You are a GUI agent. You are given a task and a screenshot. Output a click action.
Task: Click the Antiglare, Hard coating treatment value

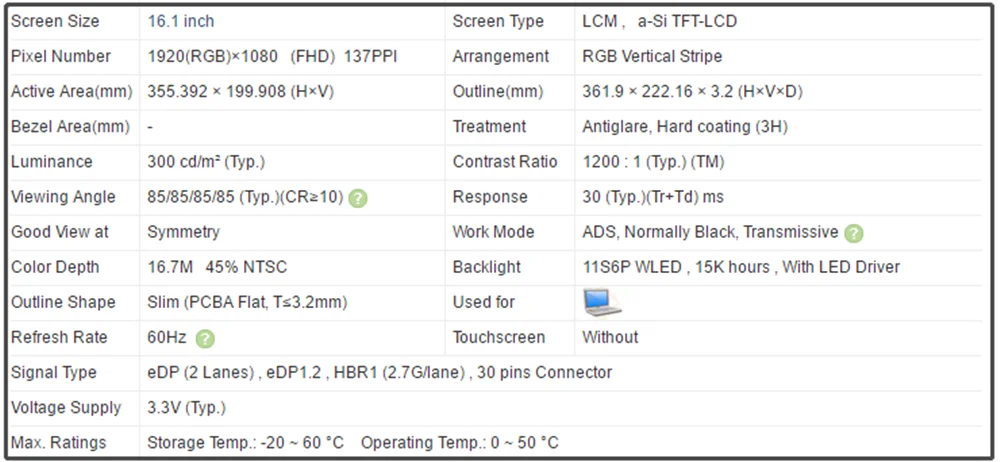[x=685, y=127]
